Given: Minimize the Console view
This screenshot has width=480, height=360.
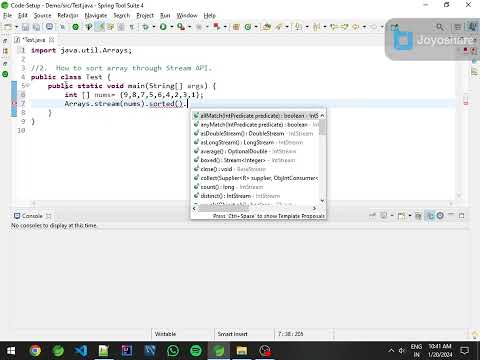Looking at the screenshot, I should (x=451, y=215).
